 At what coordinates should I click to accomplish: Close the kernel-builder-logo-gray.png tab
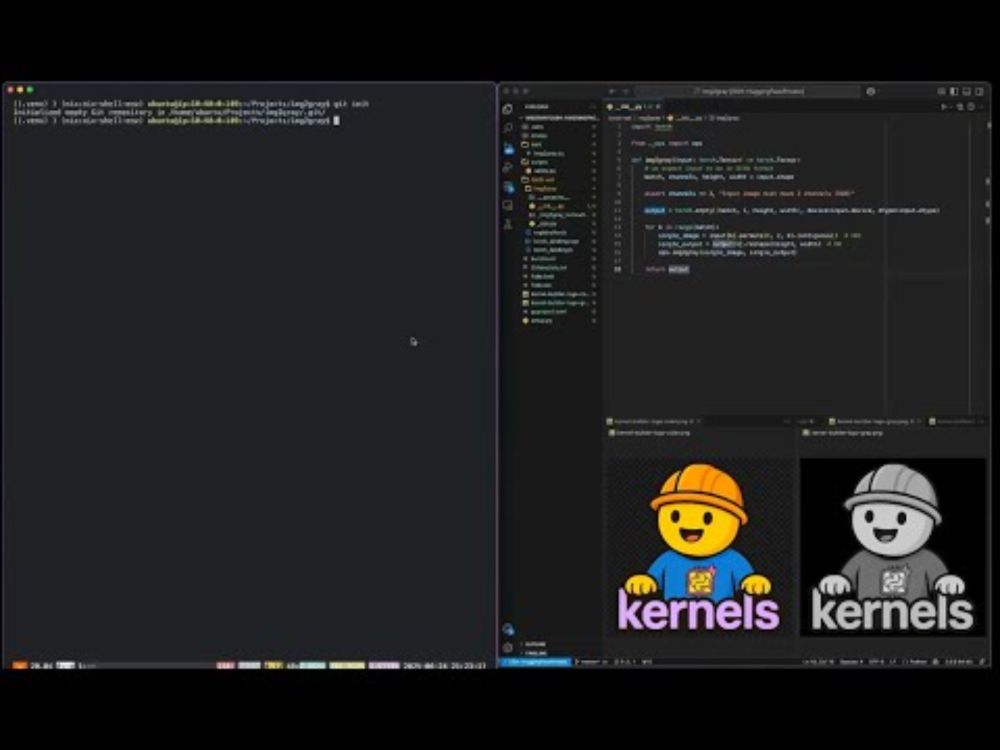(920, 422)
